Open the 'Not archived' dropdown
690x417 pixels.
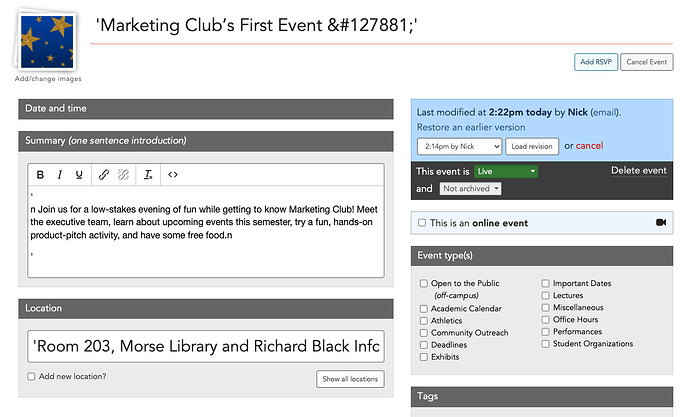coord(470,189)
